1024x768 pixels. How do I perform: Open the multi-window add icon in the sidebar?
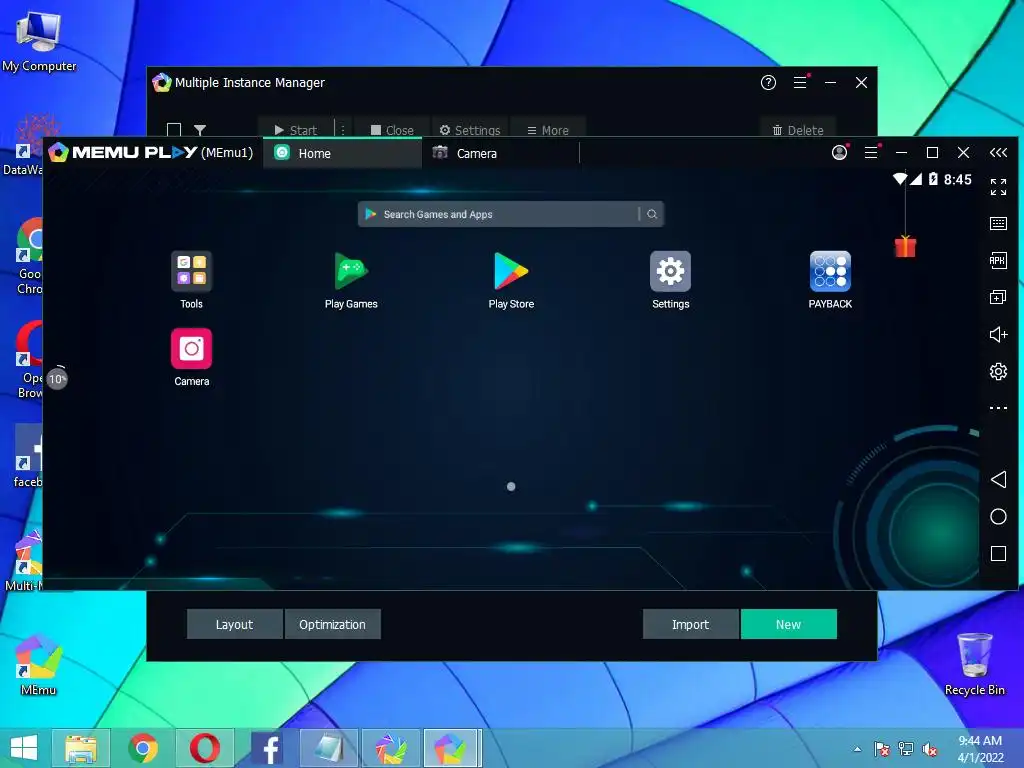(x=998, y=298)
